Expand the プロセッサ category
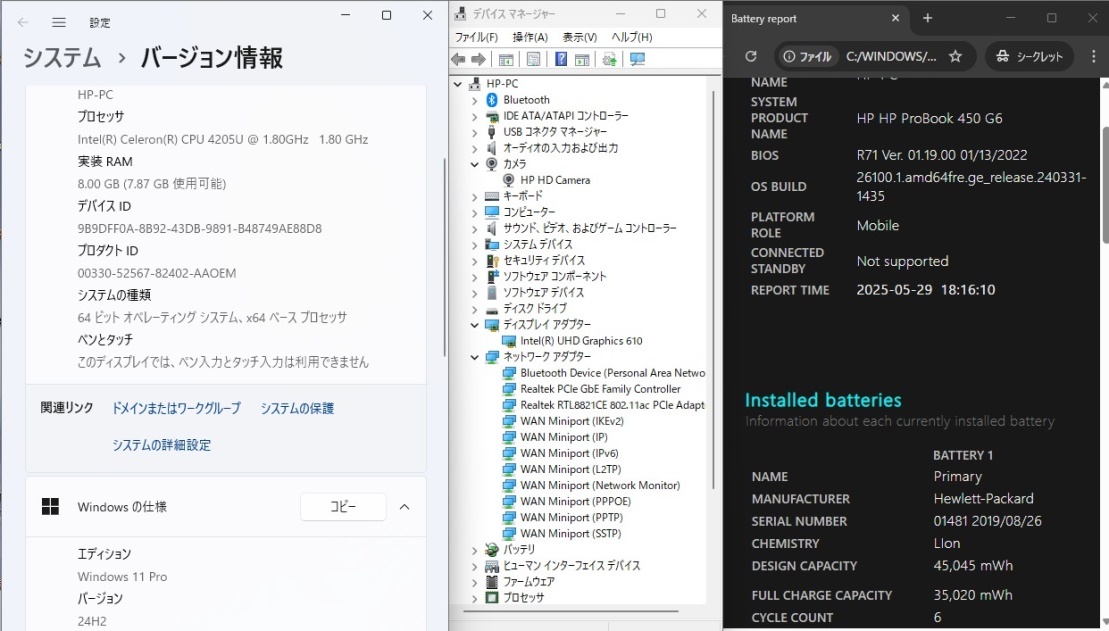Viewport: 1109px width, 631px height. pyautogui.click(x=475, y=598)
